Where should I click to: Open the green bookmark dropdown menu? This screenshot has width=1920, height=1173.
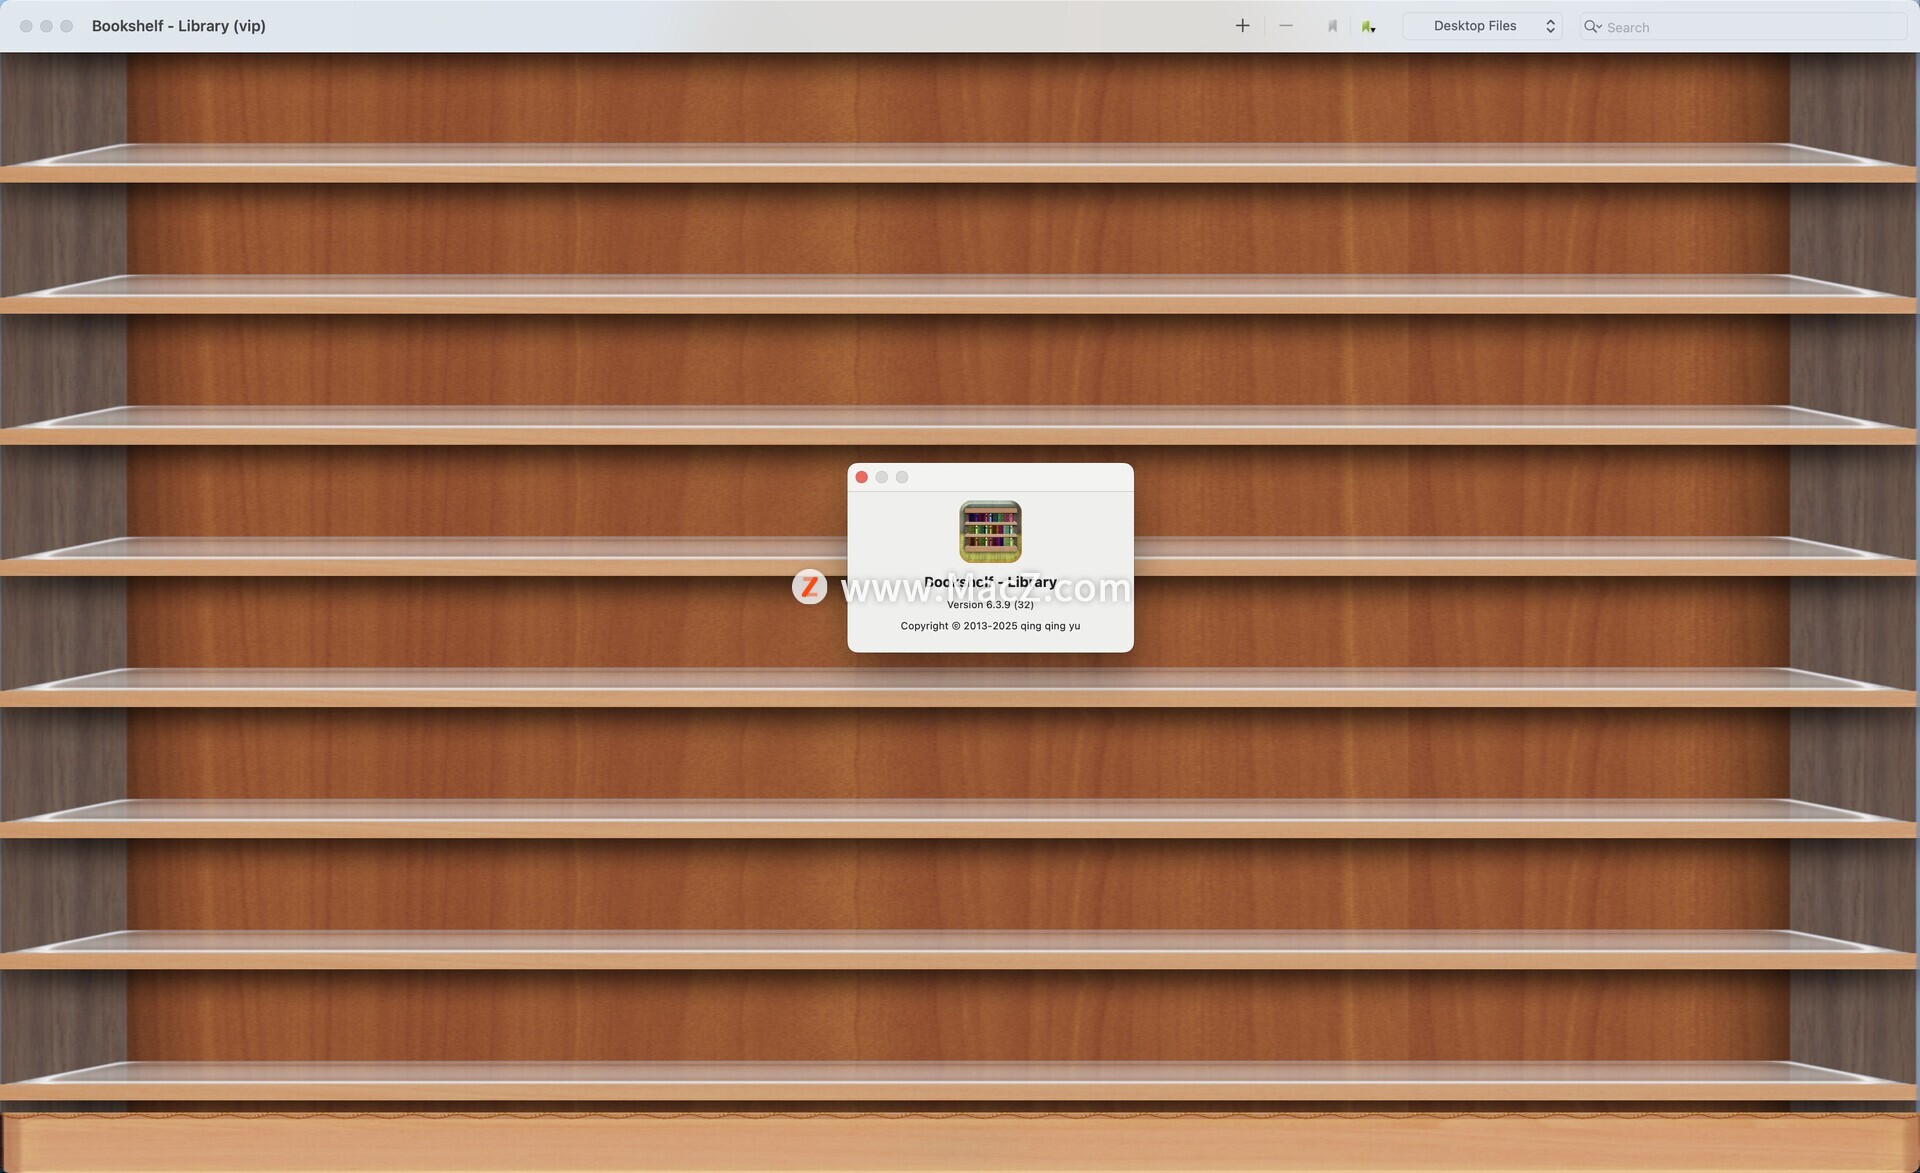click(x=1369, y=27)
